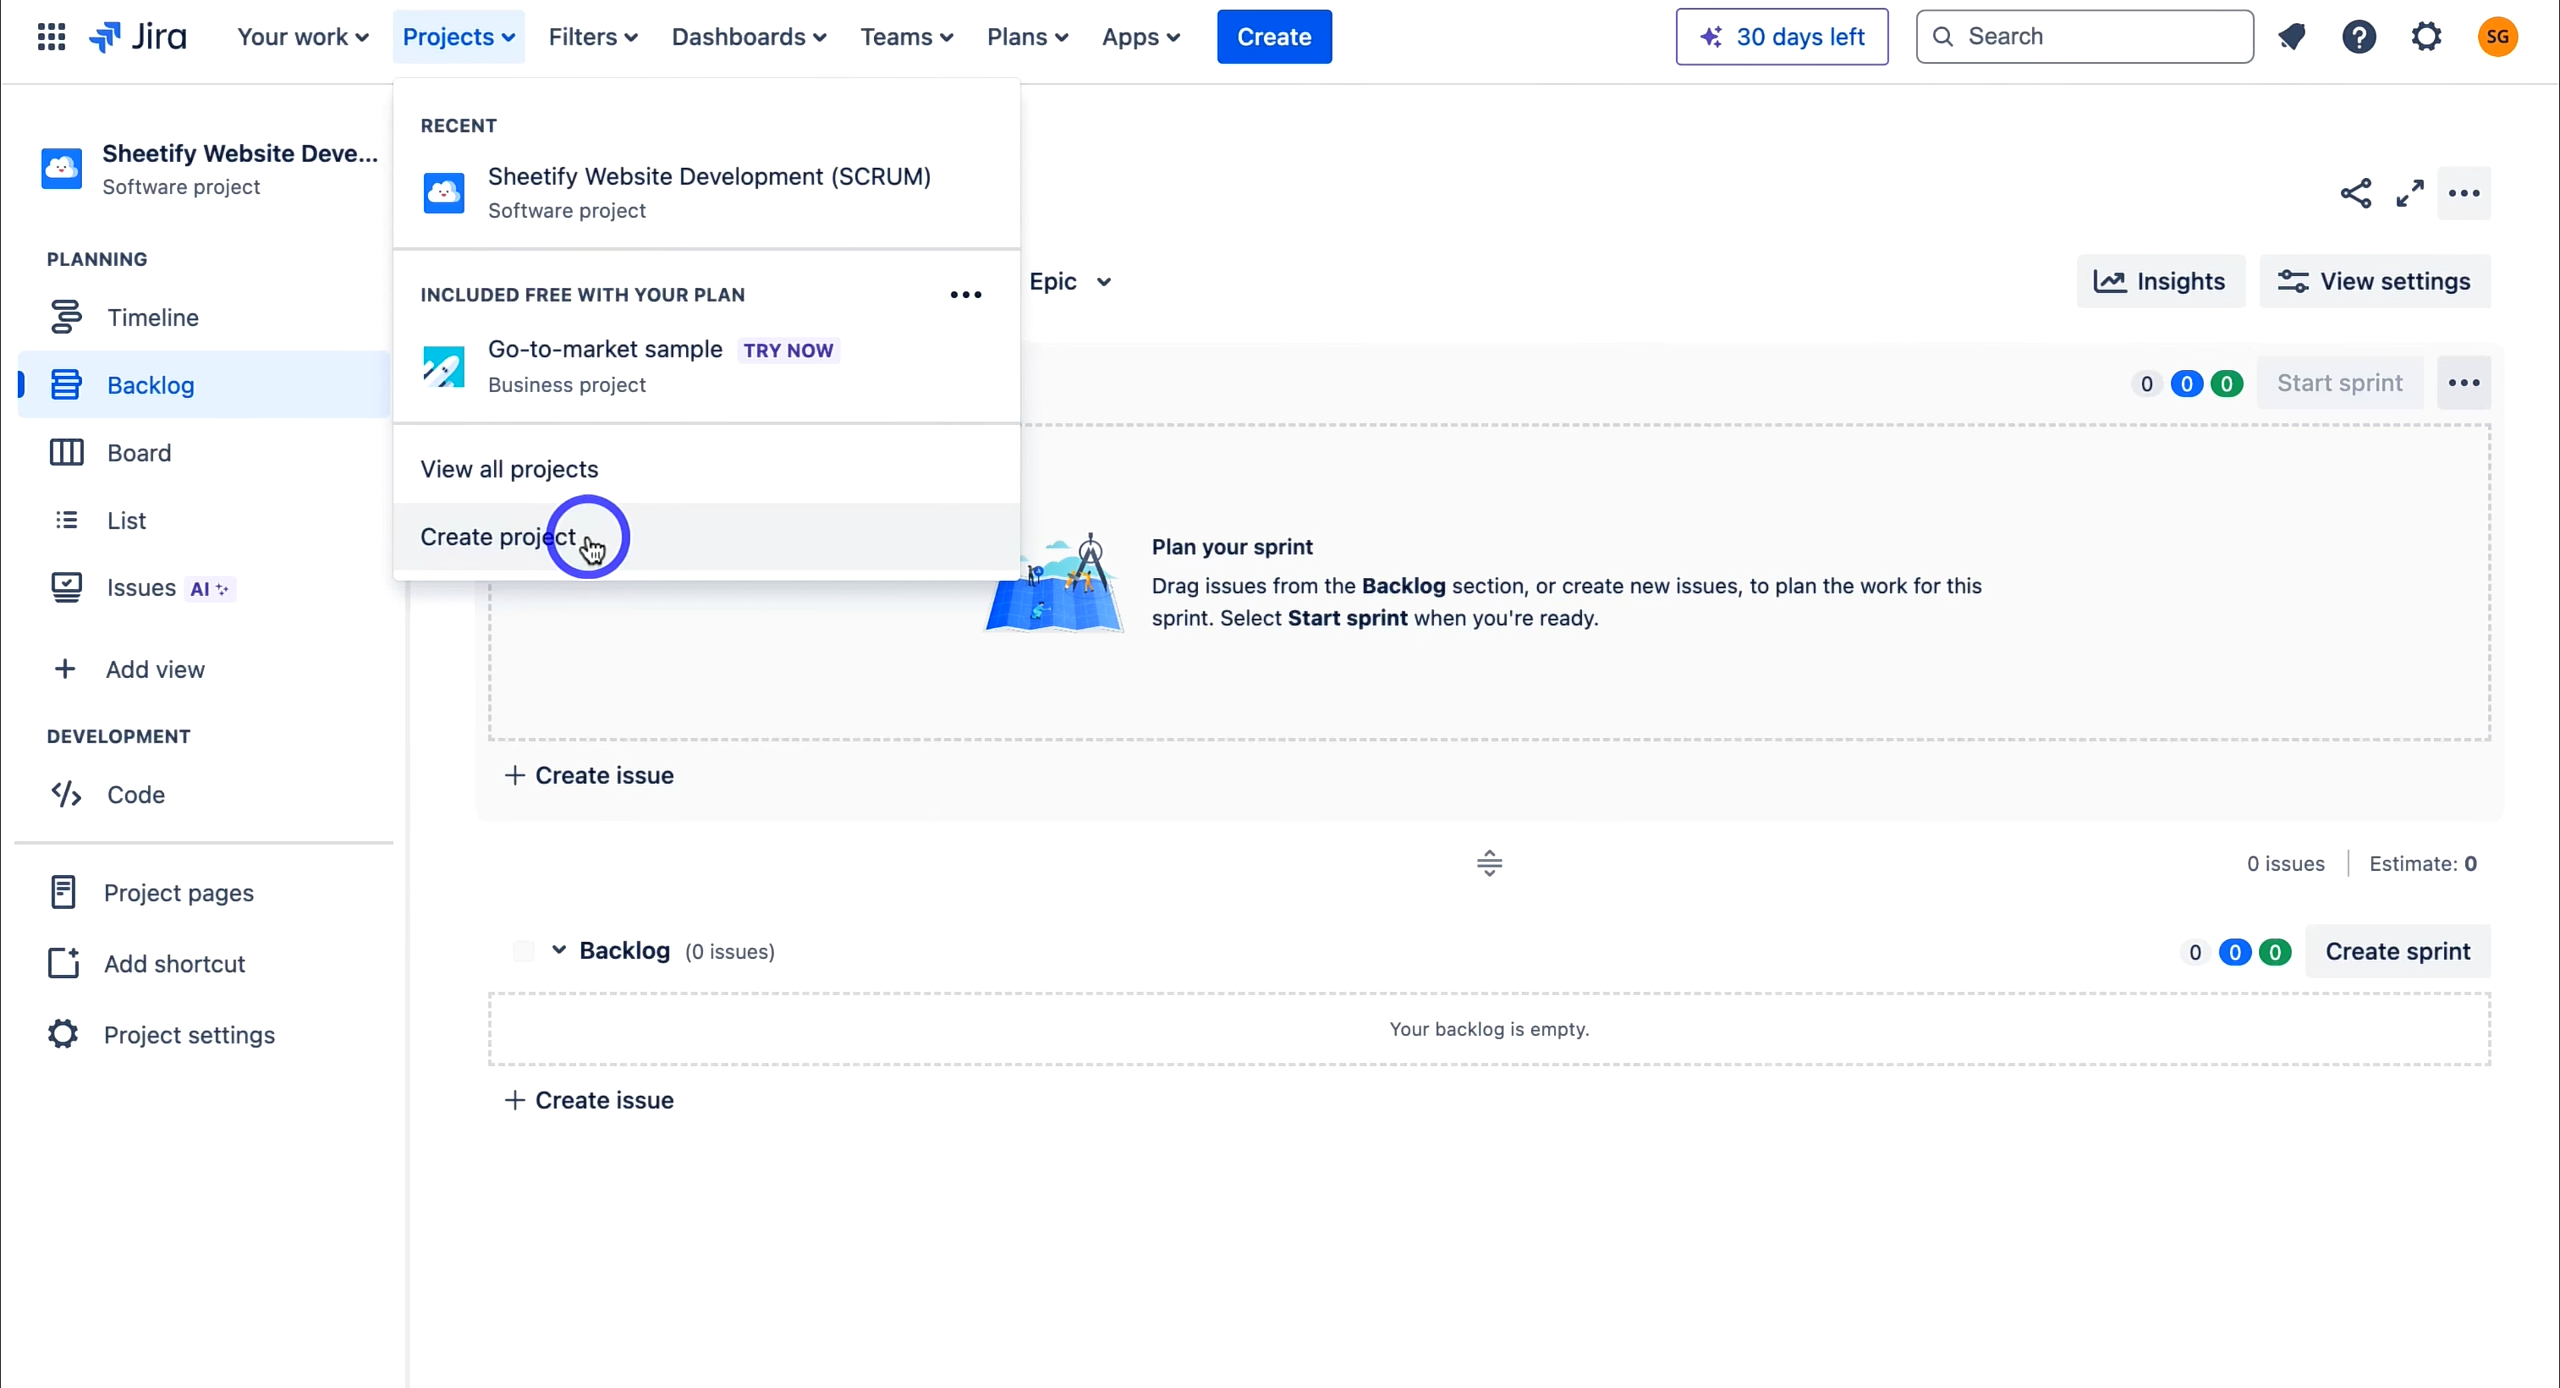
Task: Click the Go-to-market sample project icon
Action: point(443,366)
